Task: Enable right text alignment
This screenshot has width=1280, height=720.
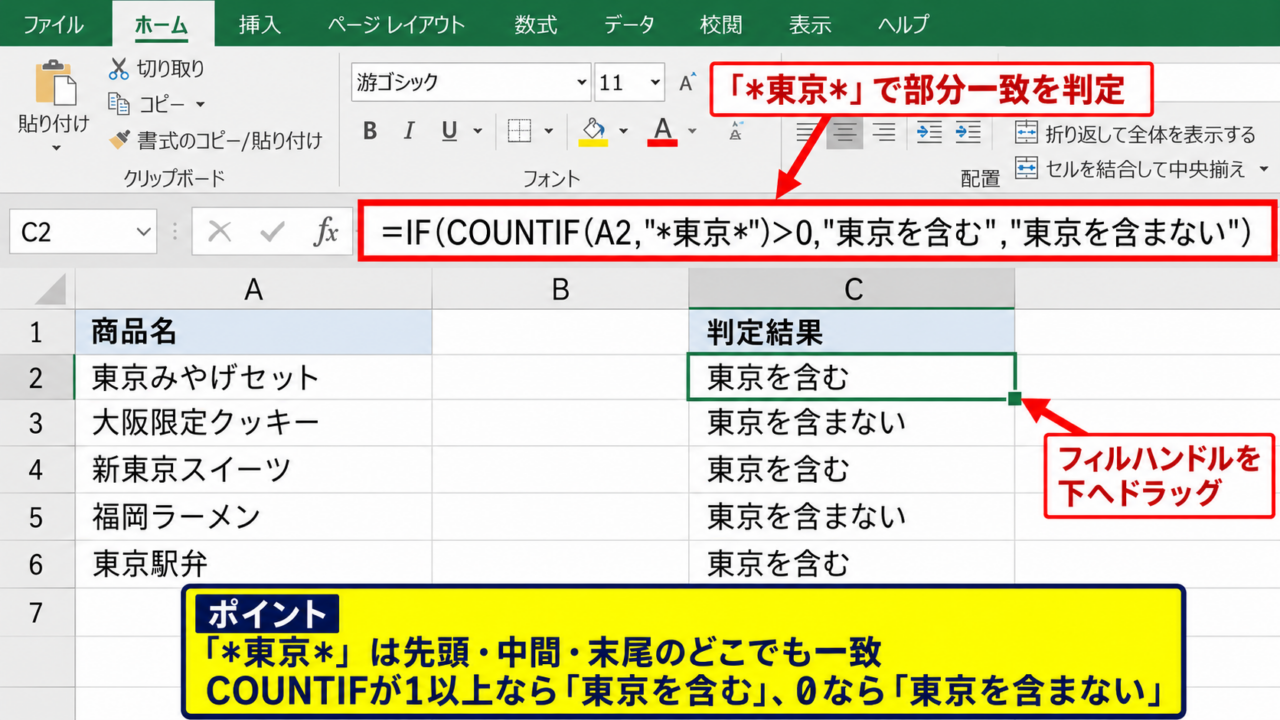Action: click(x=883, y=131)
